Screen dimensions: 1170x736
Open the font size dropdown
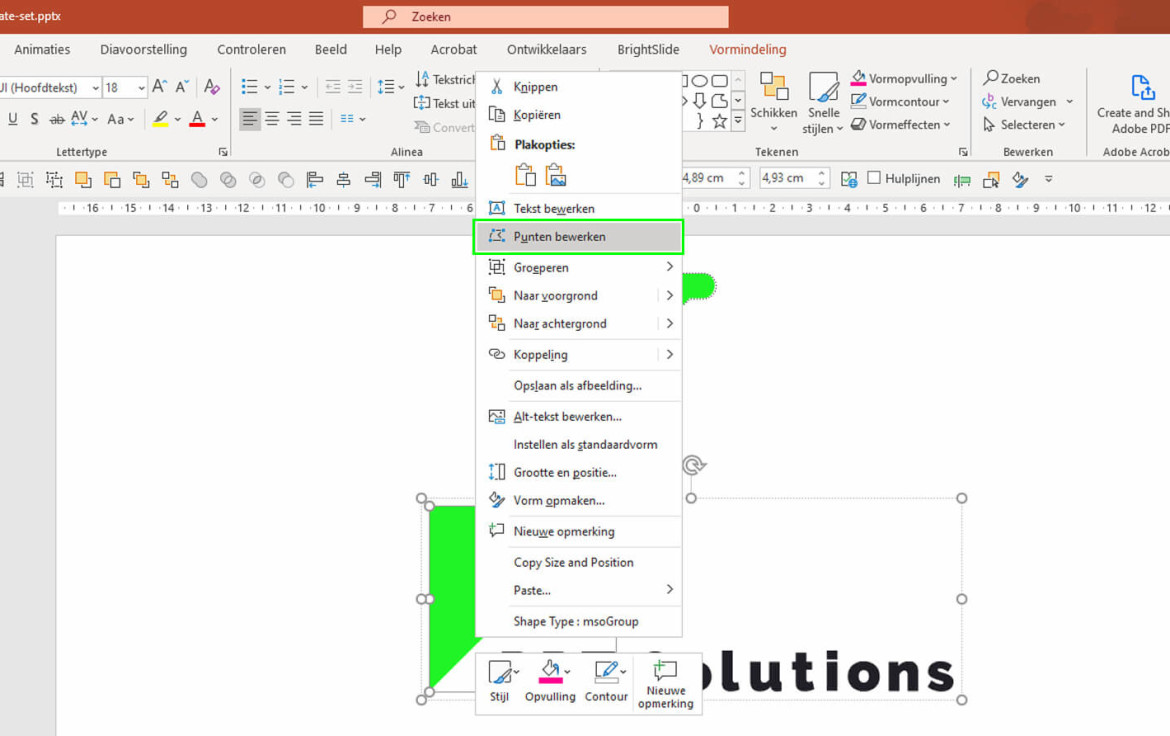pos(141,87)
